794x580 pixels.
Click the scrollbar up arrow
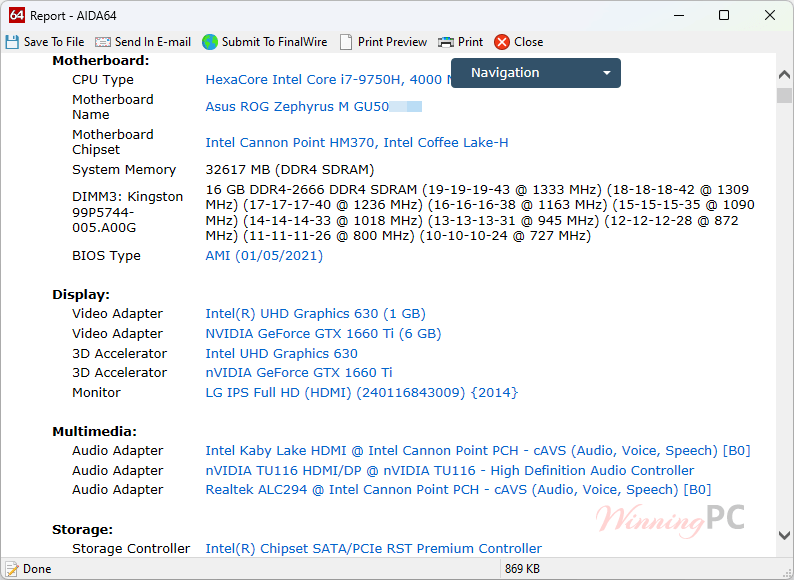pyautogui.click(x=784, y=75)
